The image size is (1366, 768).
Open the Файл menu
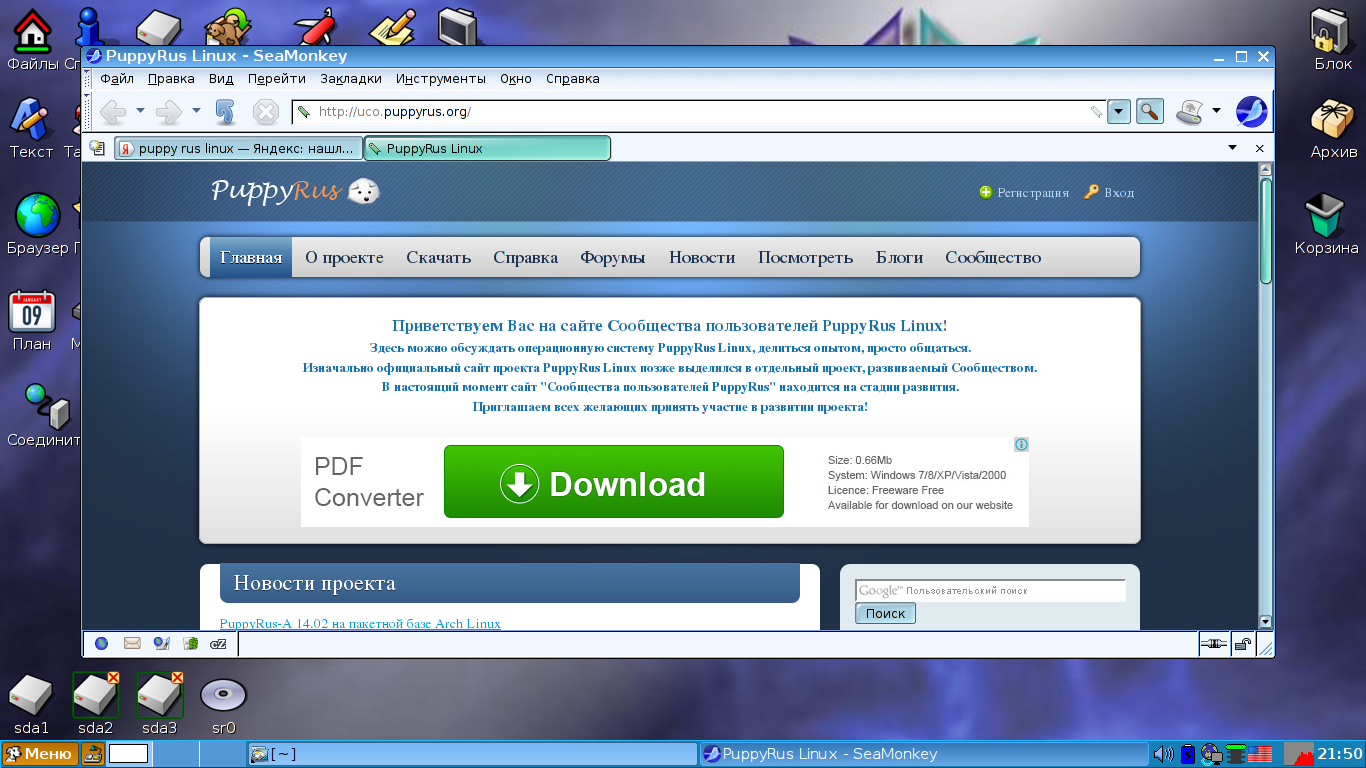pyautogui.click(x=117, y=79)
